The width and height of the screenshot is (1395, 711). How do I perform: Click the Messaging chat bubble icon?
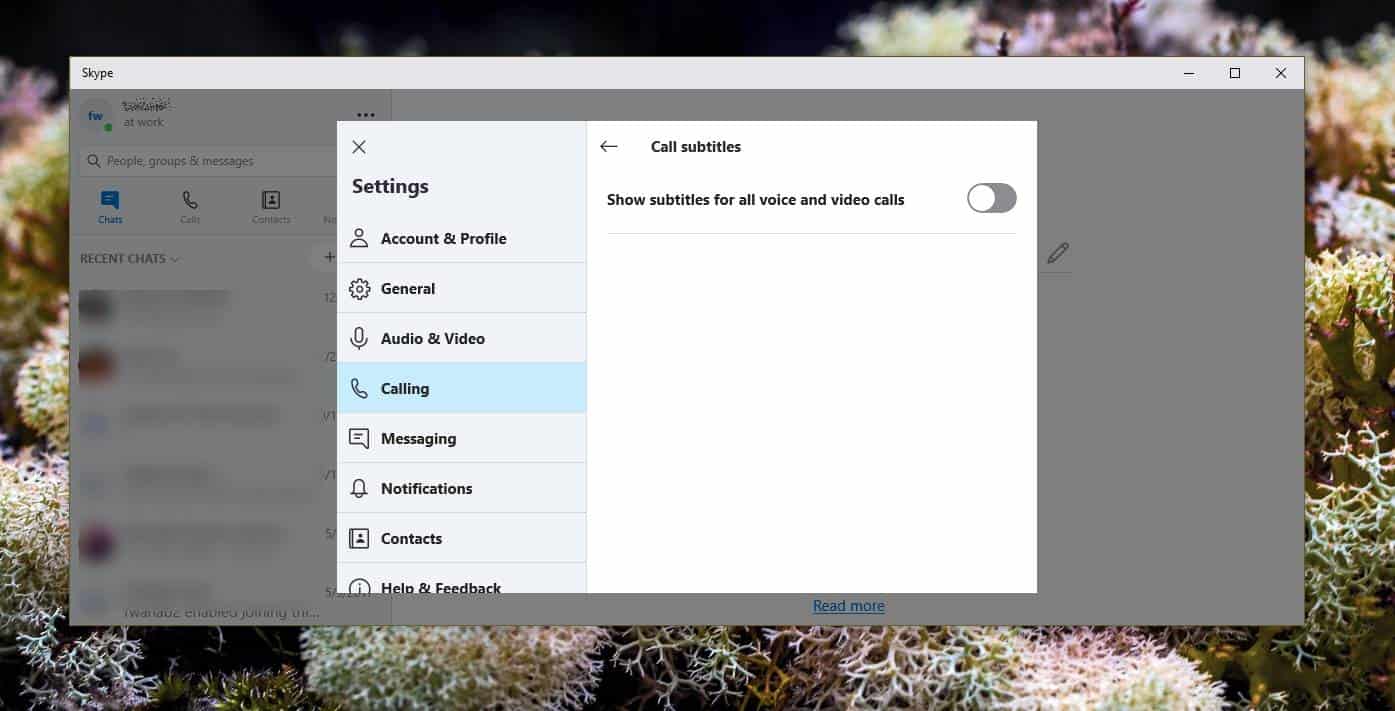point(359,438)
